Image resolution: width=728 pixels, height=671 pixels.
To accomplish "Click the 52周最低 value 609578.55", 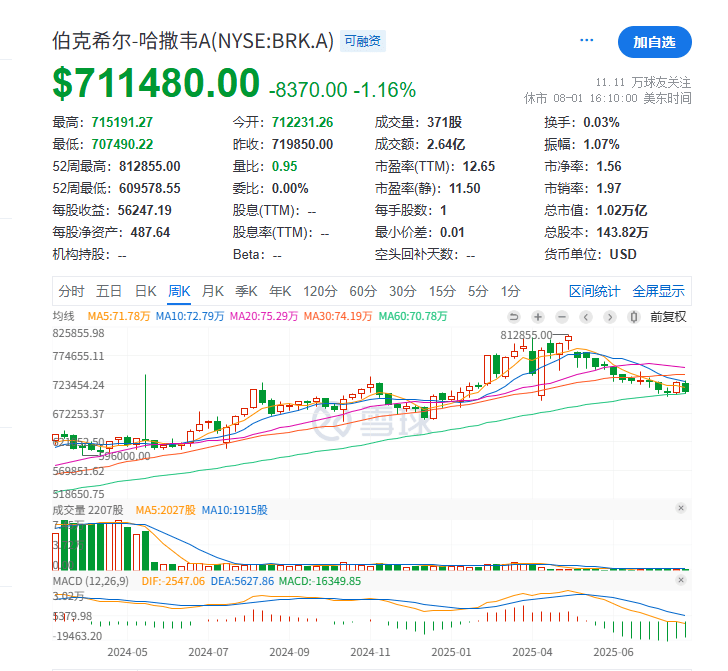I will click(150, 189).
